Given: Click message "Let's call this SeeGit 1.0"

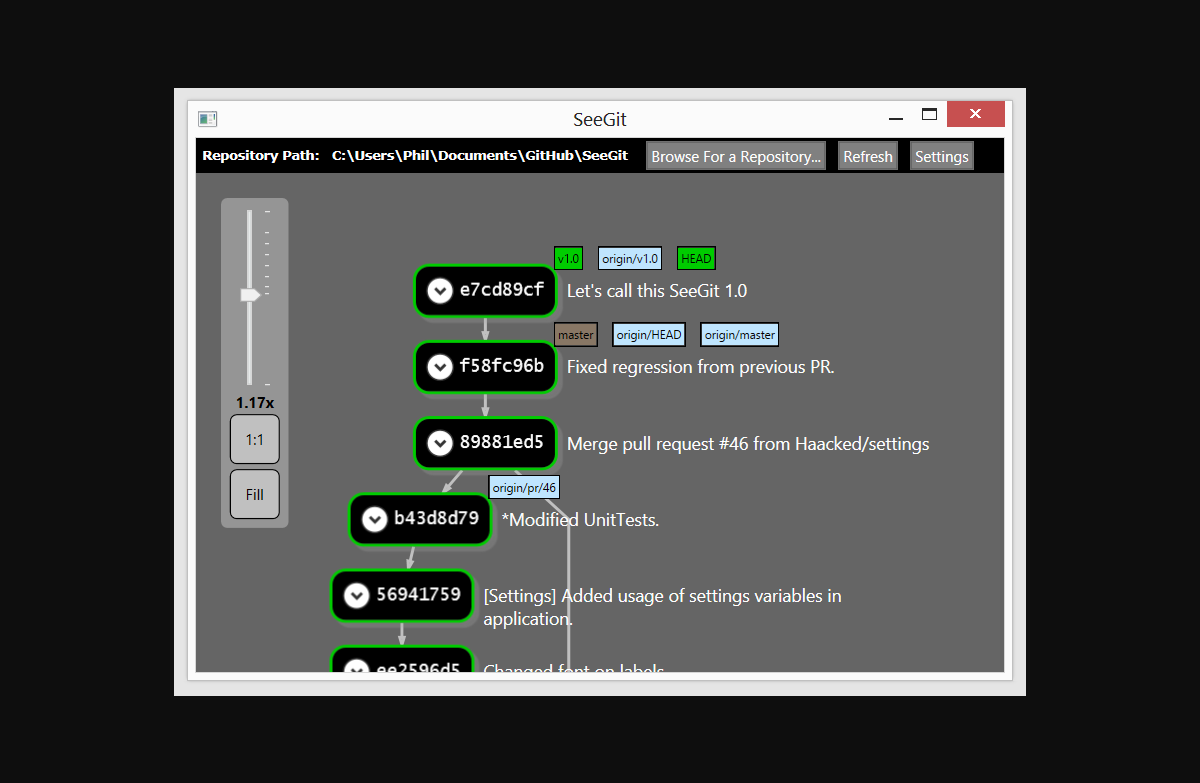Looking at the screenshot, I should [x=657, y=291].
